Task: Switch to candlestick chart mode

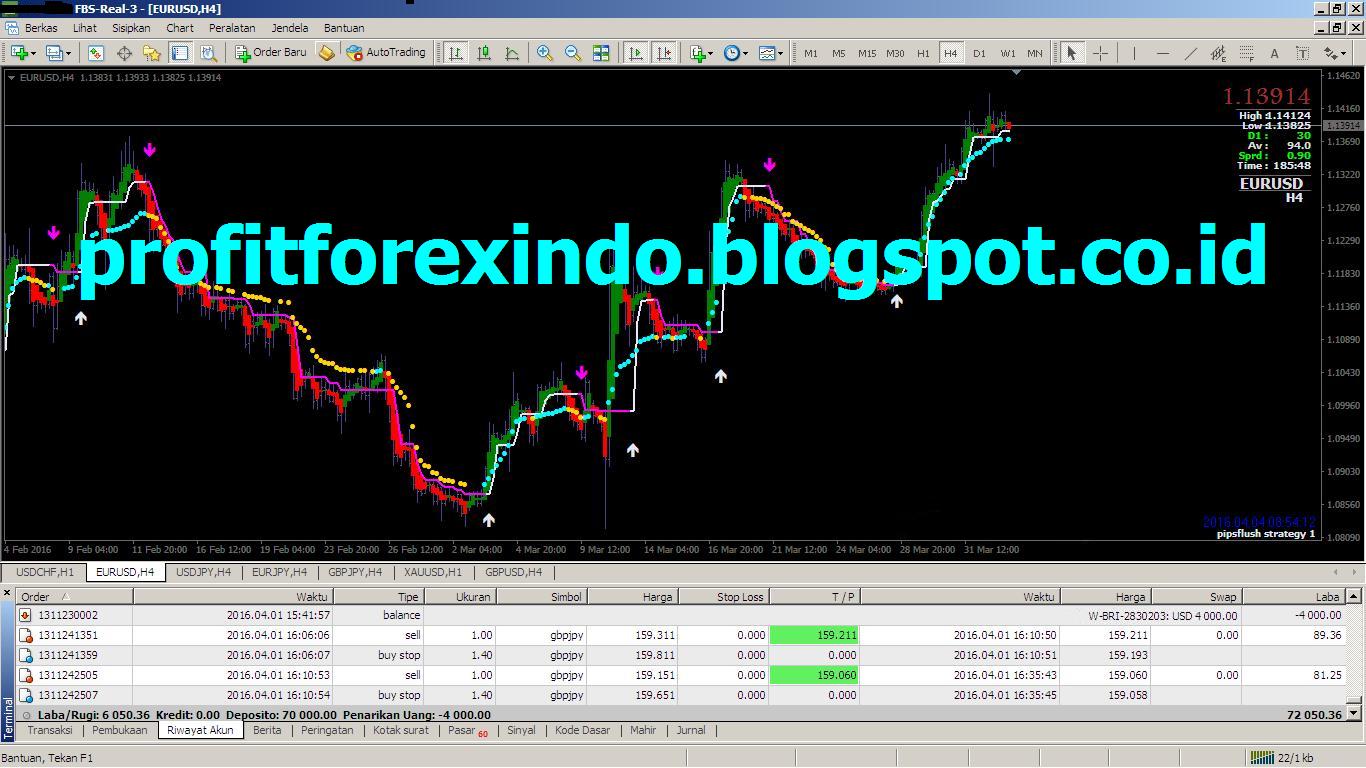Action: pyautogui.click(x=484, y=53)
